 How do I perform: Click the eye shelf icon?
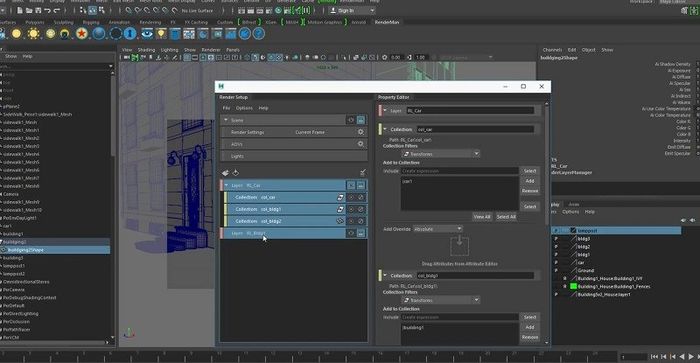tap(147, 33)
